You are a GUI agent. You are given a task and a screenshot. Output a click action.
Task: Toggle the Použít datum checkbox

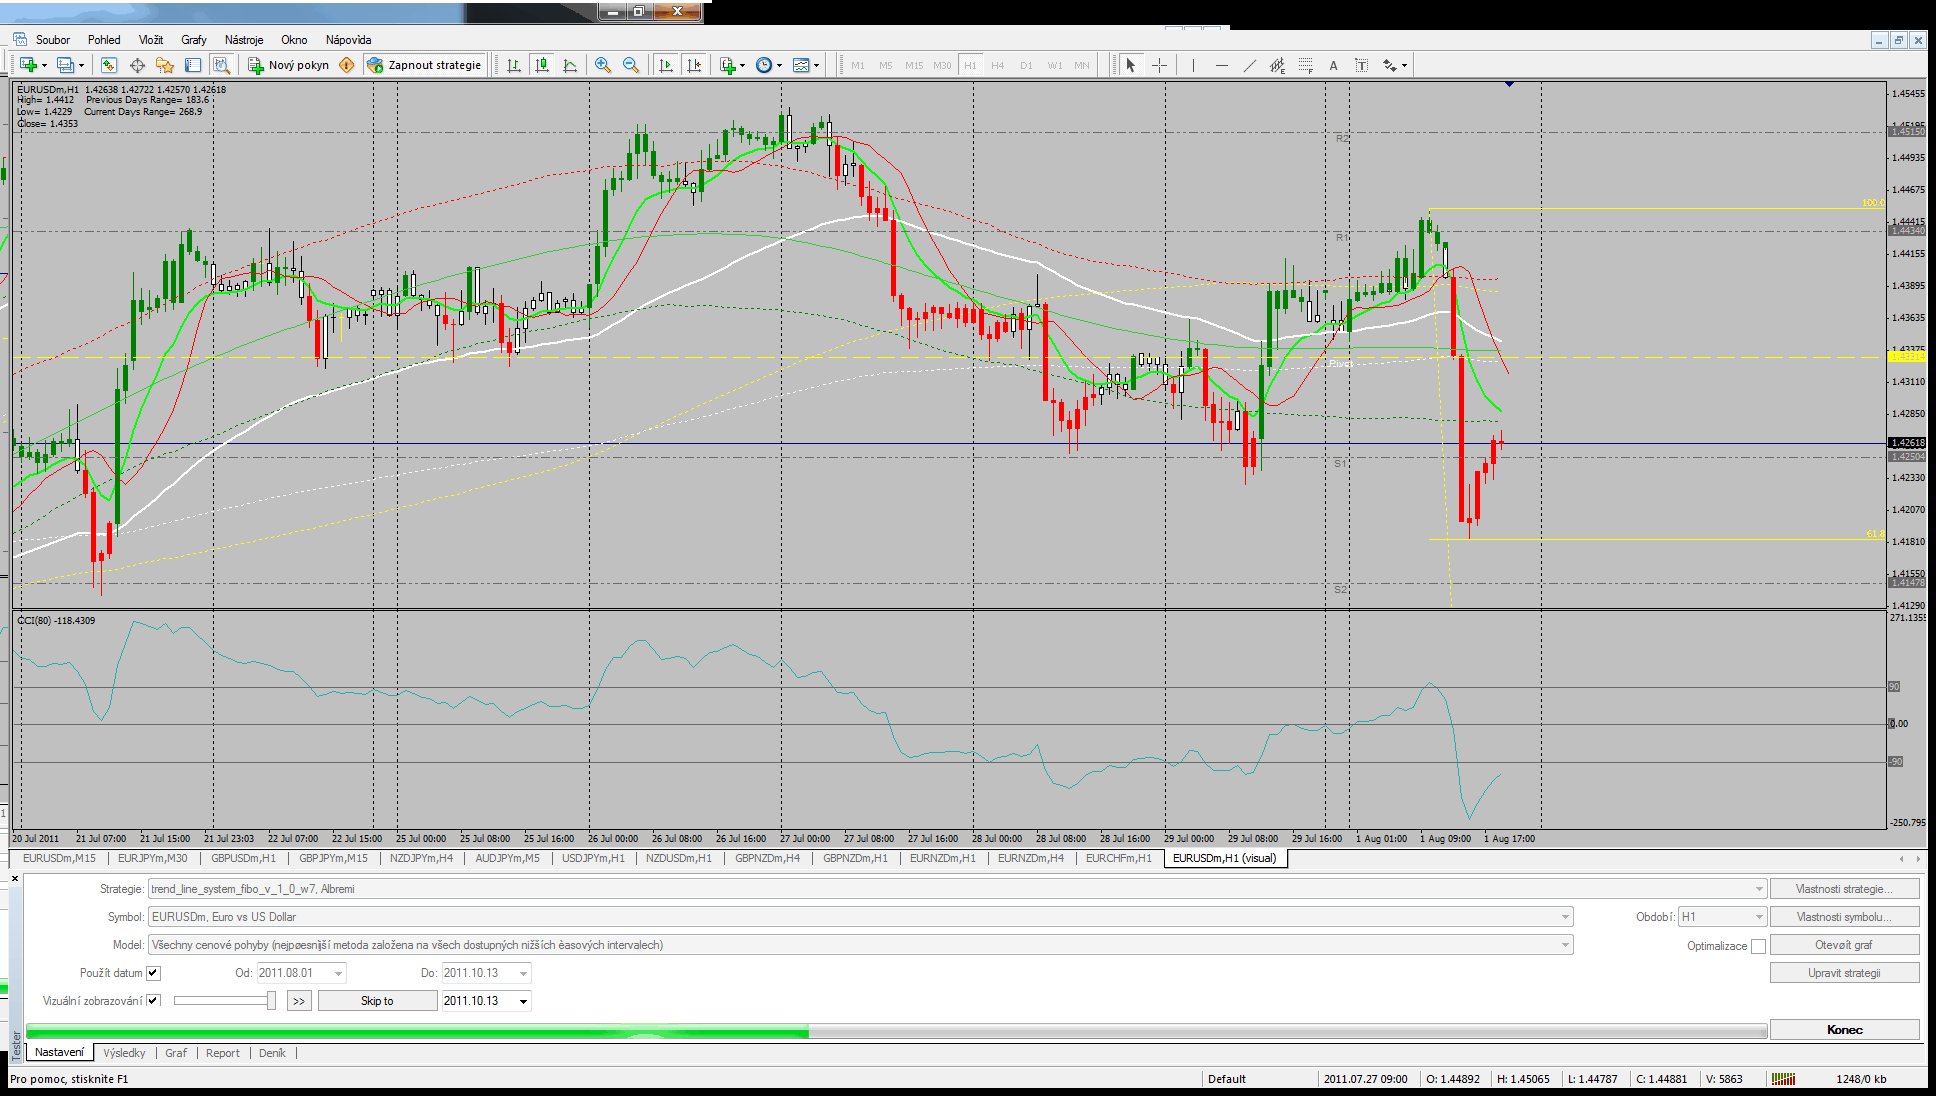pos(153,973)
